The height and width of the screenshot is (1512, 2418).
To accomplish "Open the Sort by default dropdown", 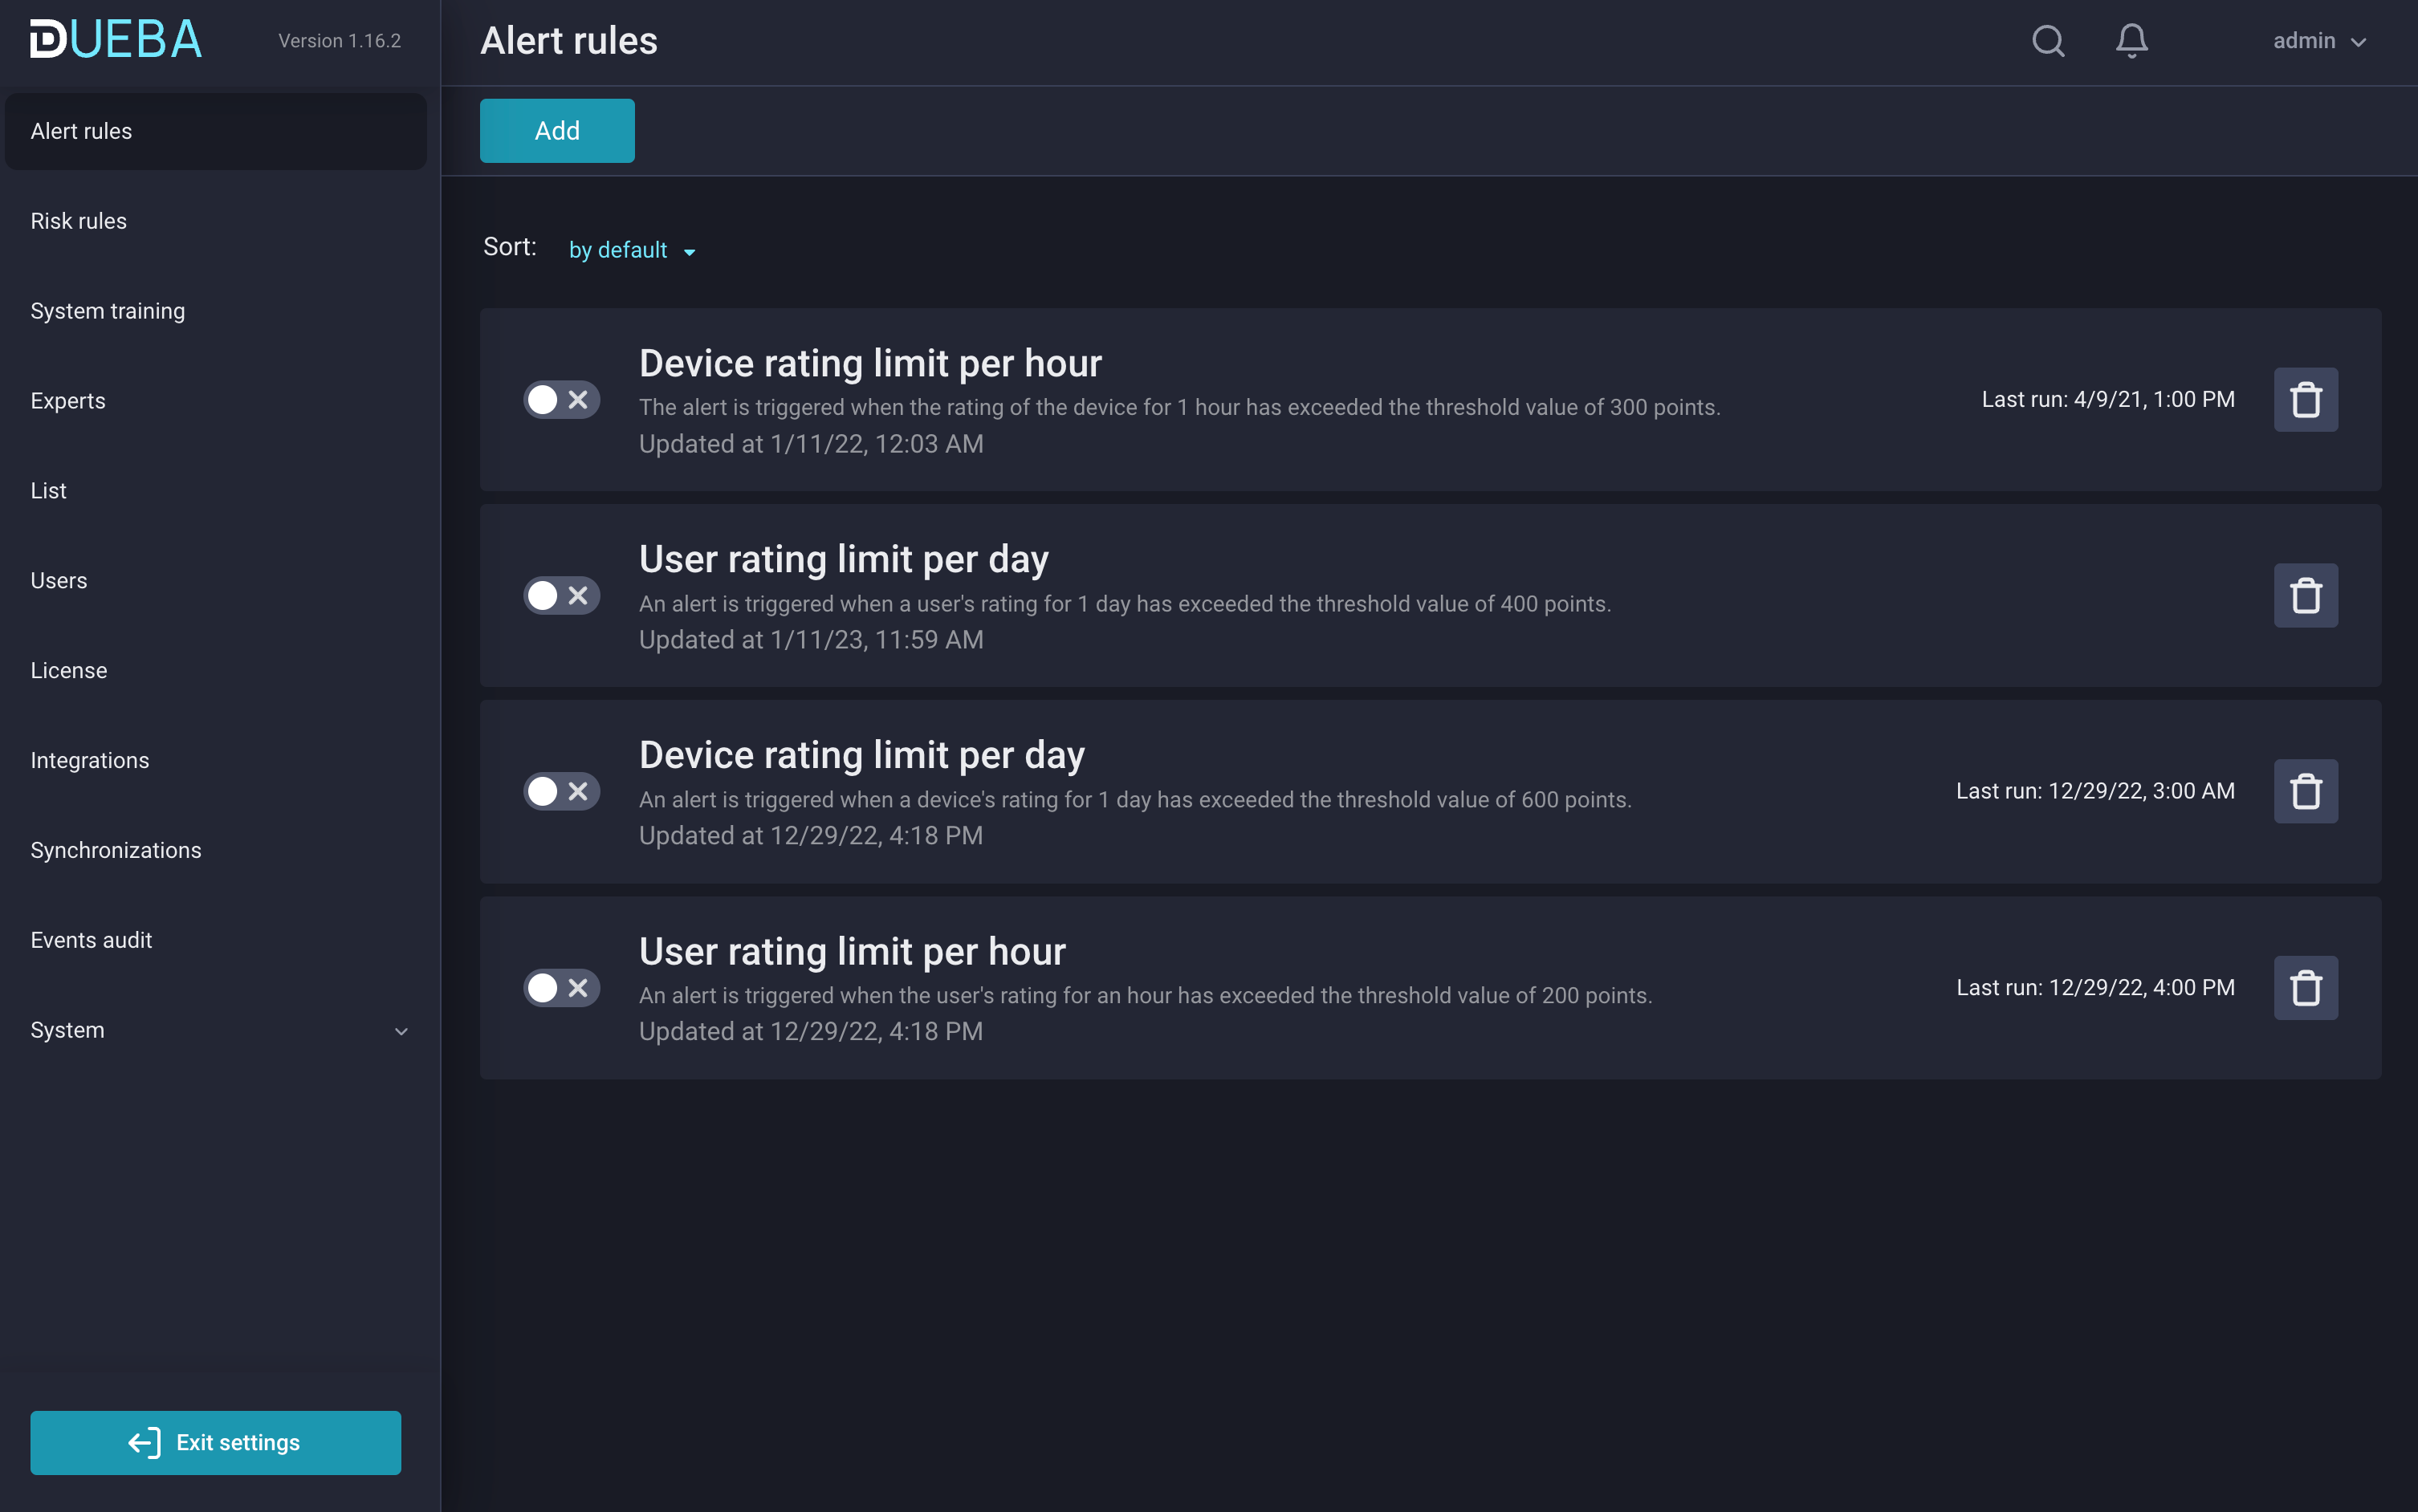I will 631,250.
